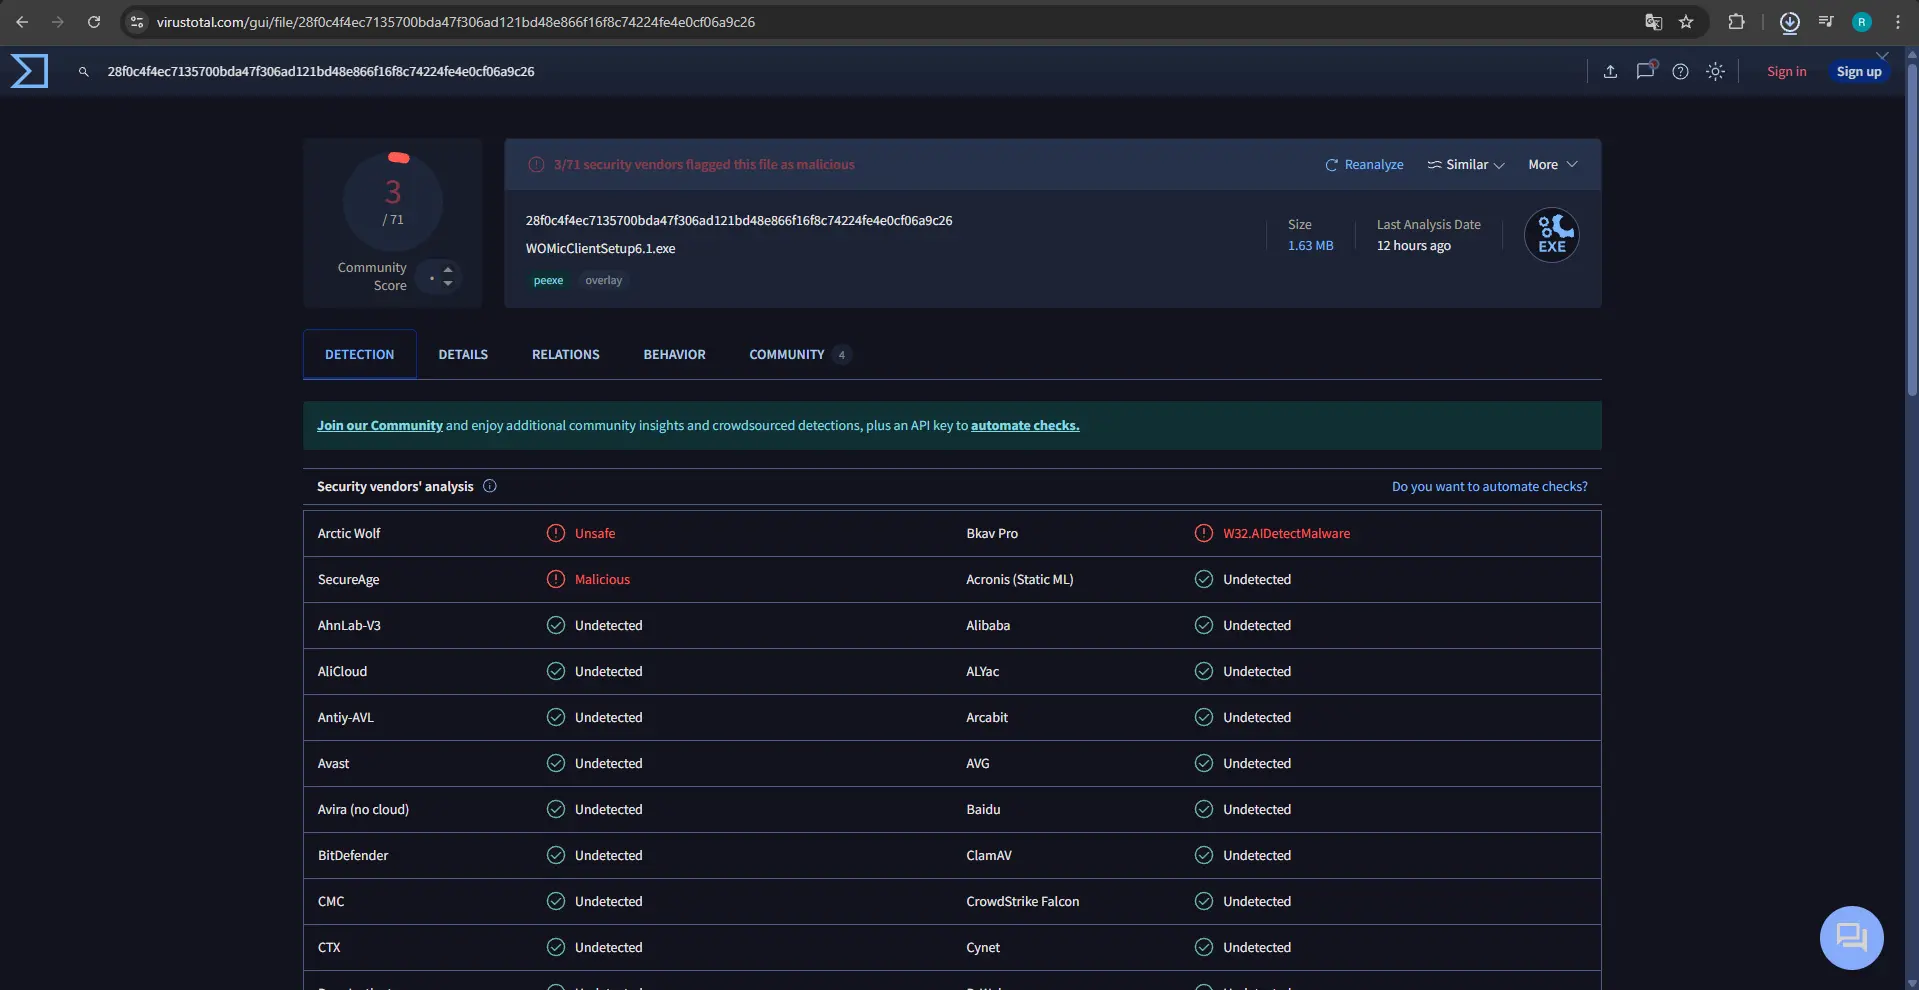The height and width of the screenshot is (990, 1919).
Task: Click the peexe tag
Action: click(x=548, y=280)
